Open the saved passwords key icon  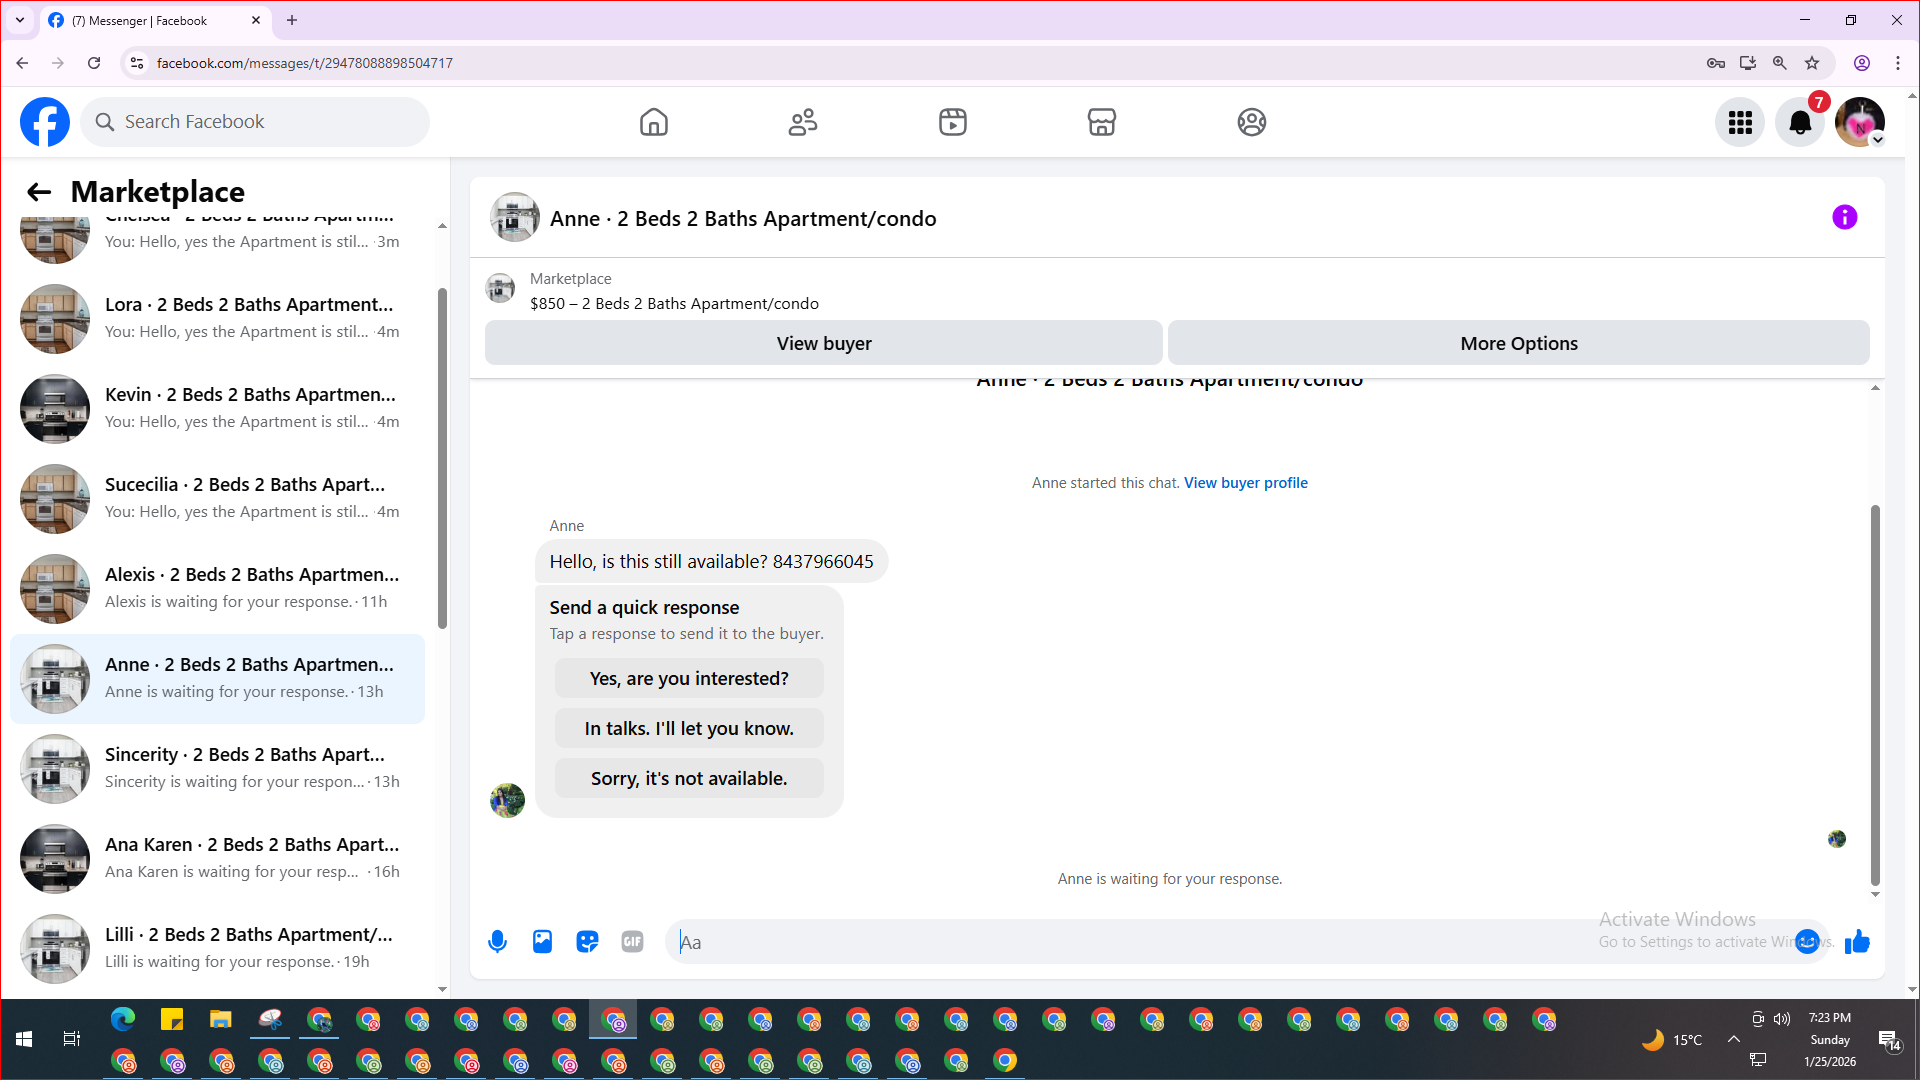click(x=1716, y=63)
